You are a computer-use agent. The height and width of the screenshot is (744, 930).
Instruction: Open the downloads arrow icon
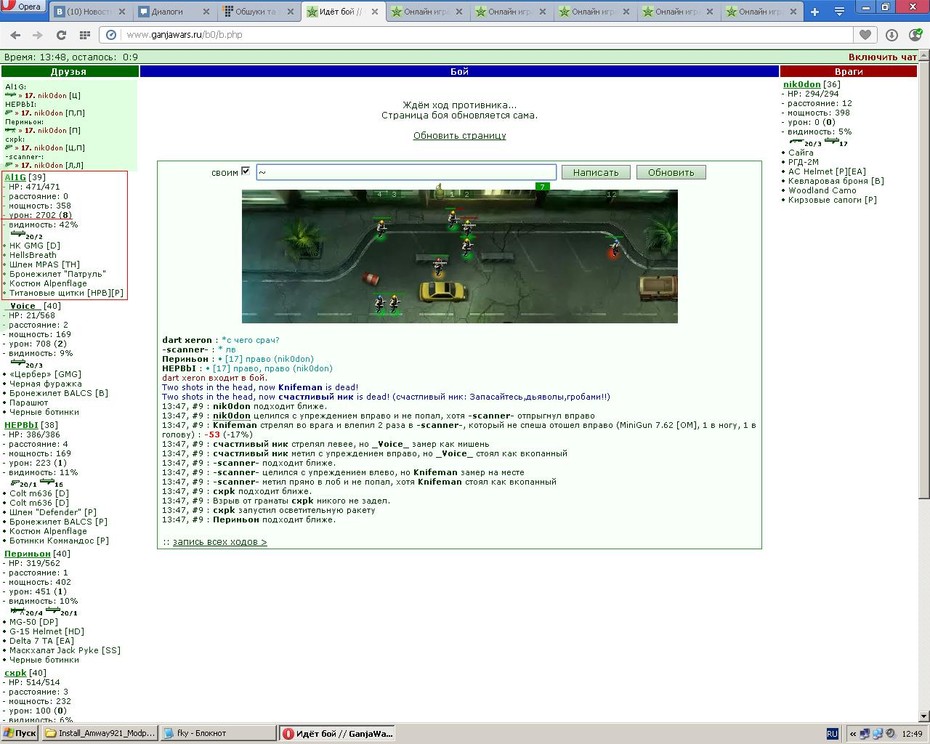coord(891,35)
